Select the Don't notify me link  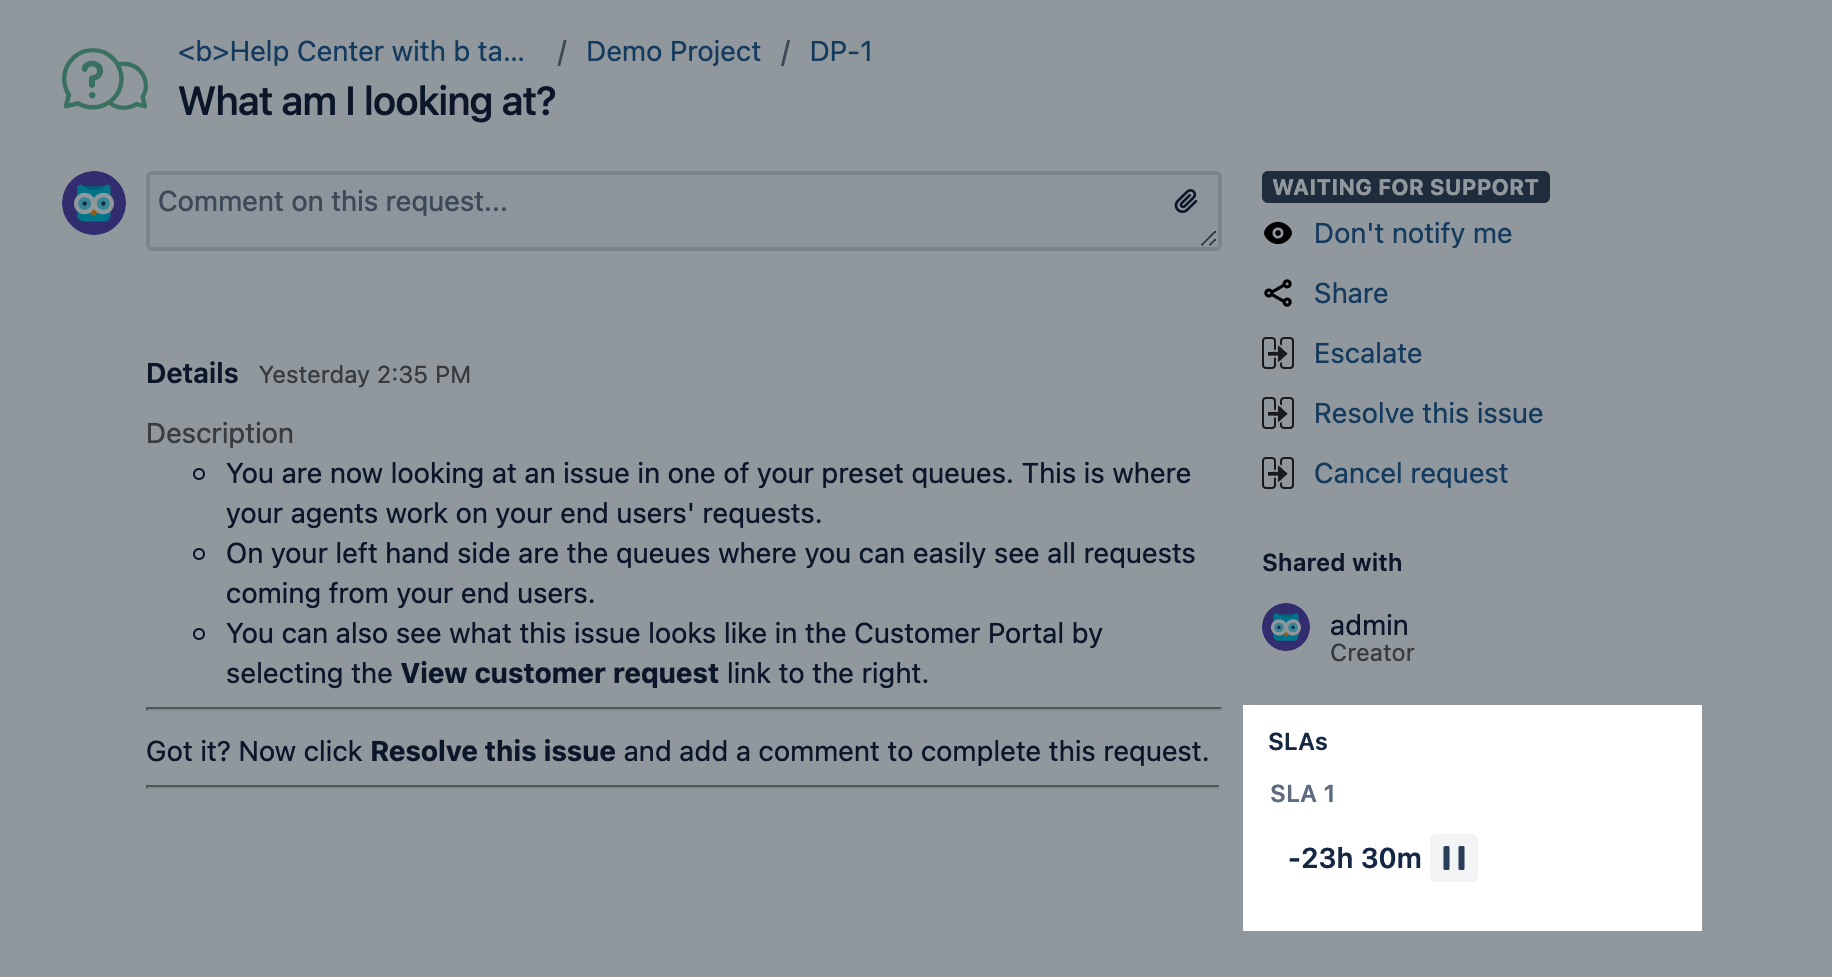pyautogui.click(x=1413, y=233)
